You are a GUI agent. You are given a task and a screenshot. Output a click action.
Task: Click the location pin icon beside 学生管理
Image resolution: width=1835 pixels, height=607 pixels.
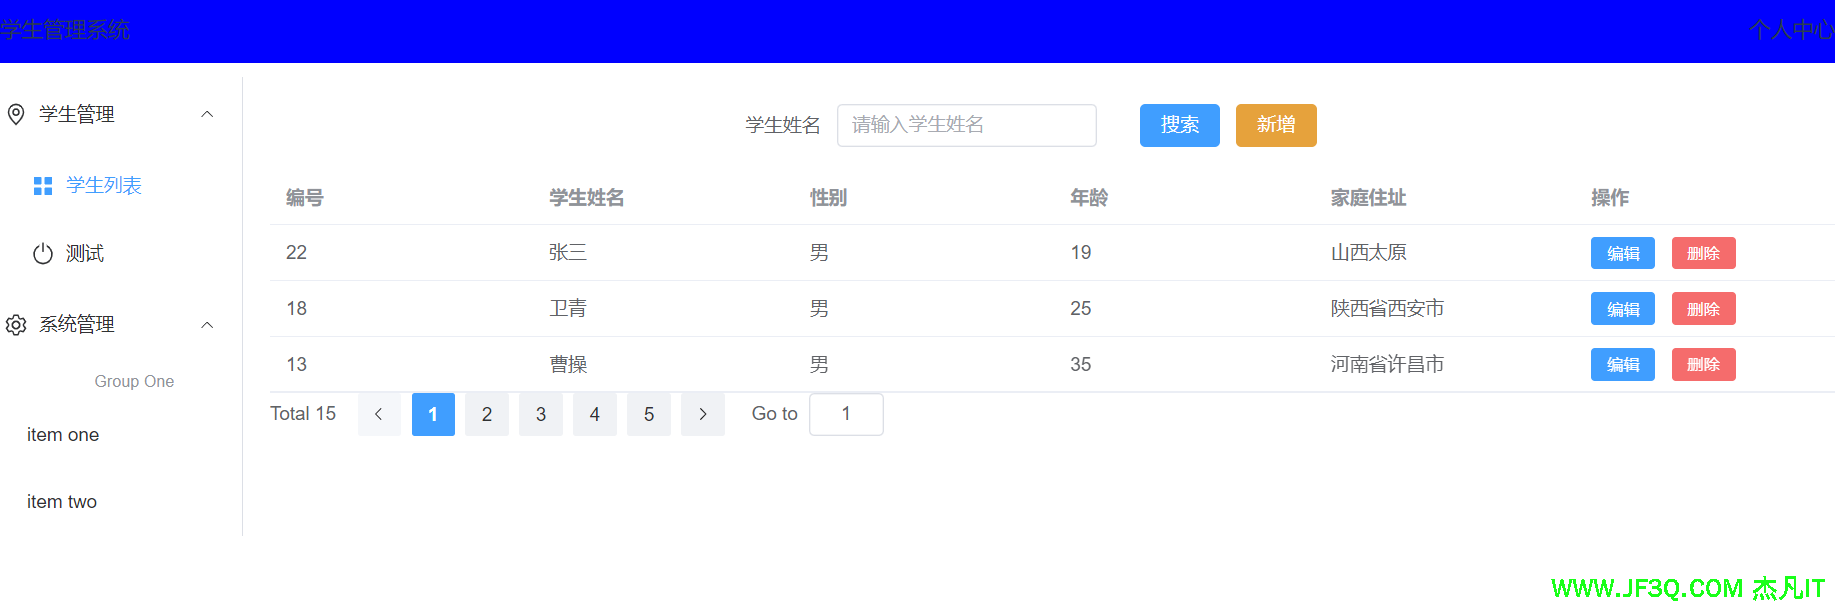coord(16,114)
